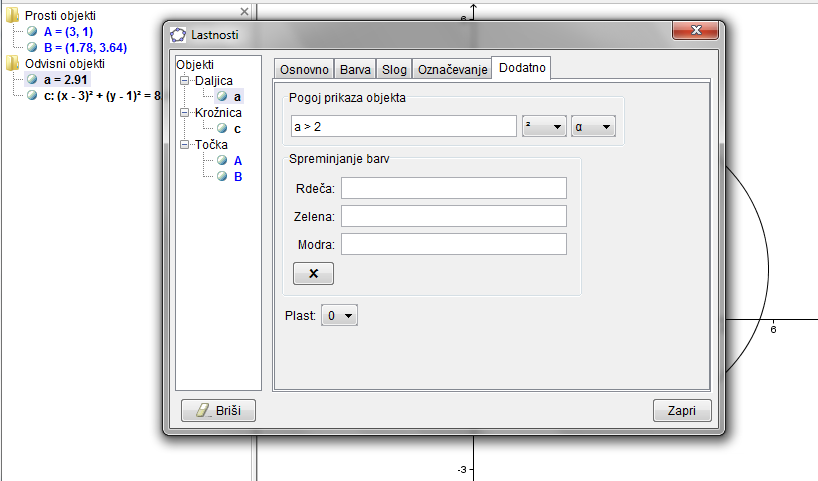The image size is (818, 481).
Task: Close the algebra view with its X icon
Action: pyautogui.click(x=245, y=12)
